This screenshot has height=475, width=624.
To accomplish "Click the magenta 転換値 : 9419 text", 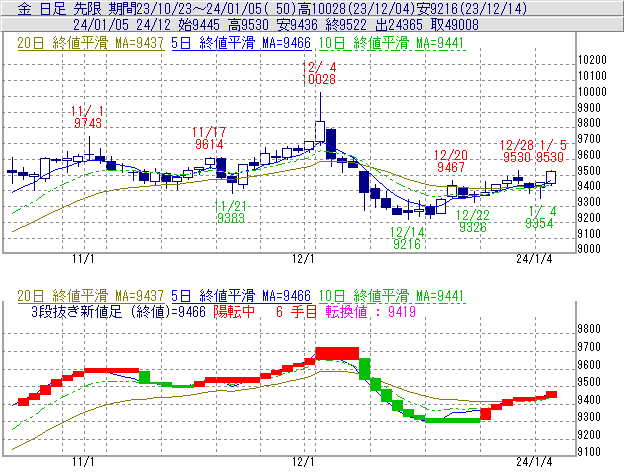I will pos(370,312).
